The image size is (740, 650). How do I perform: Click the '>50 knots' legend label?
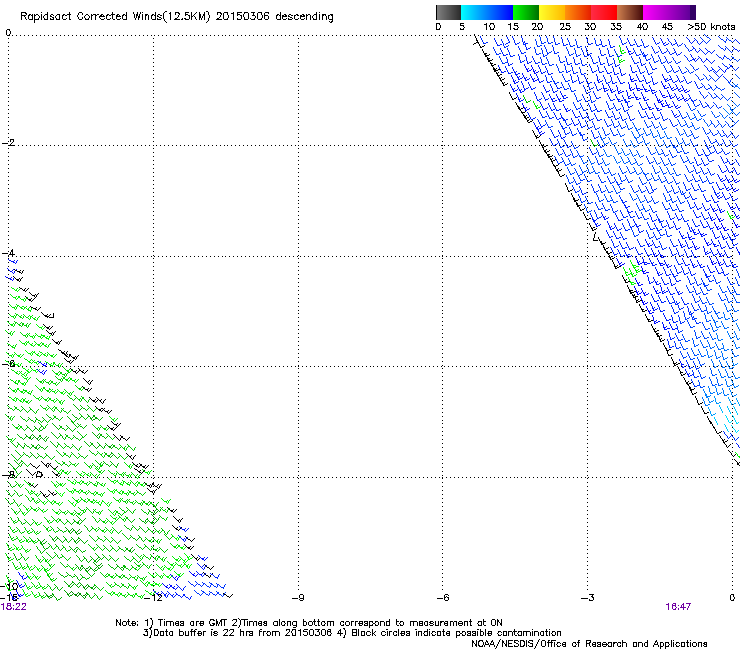tap(711, 27)
